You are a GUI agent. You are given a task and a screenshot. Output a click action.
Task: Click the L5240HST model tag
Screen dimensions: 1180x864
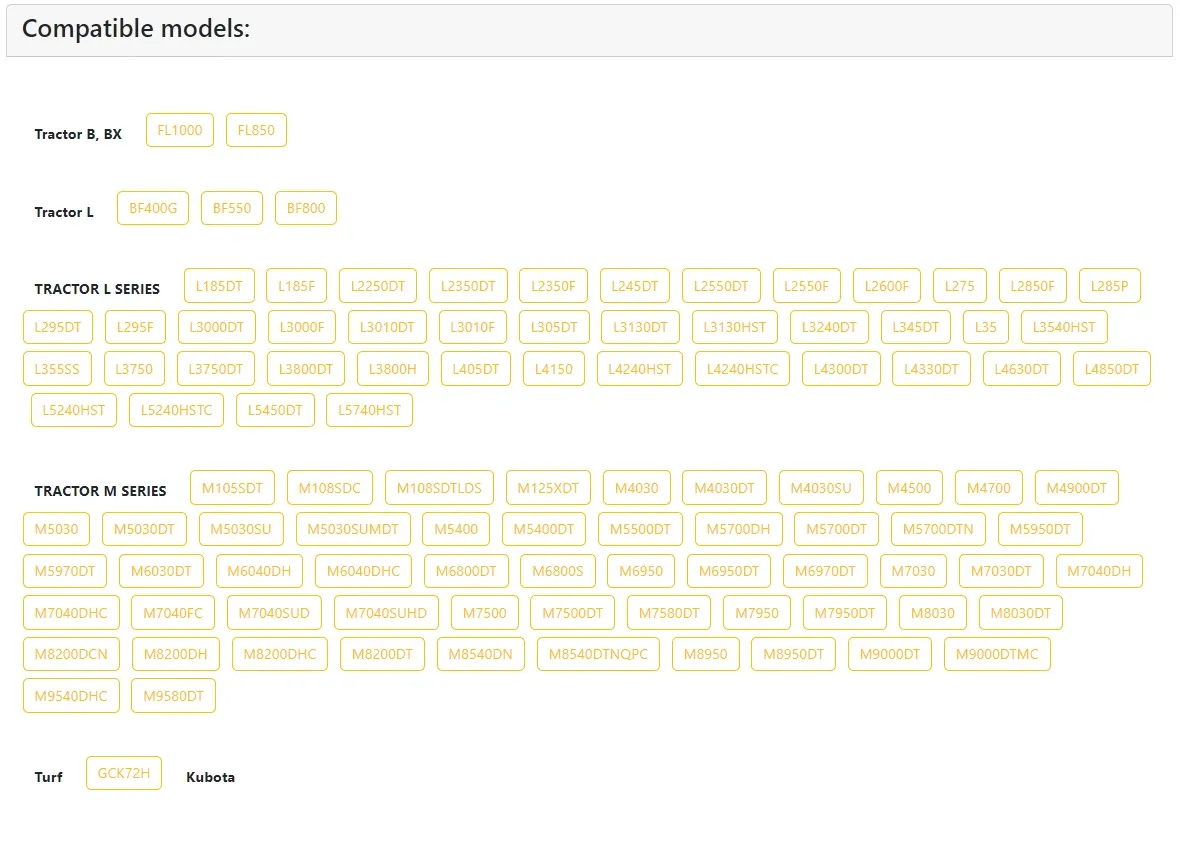74,410
